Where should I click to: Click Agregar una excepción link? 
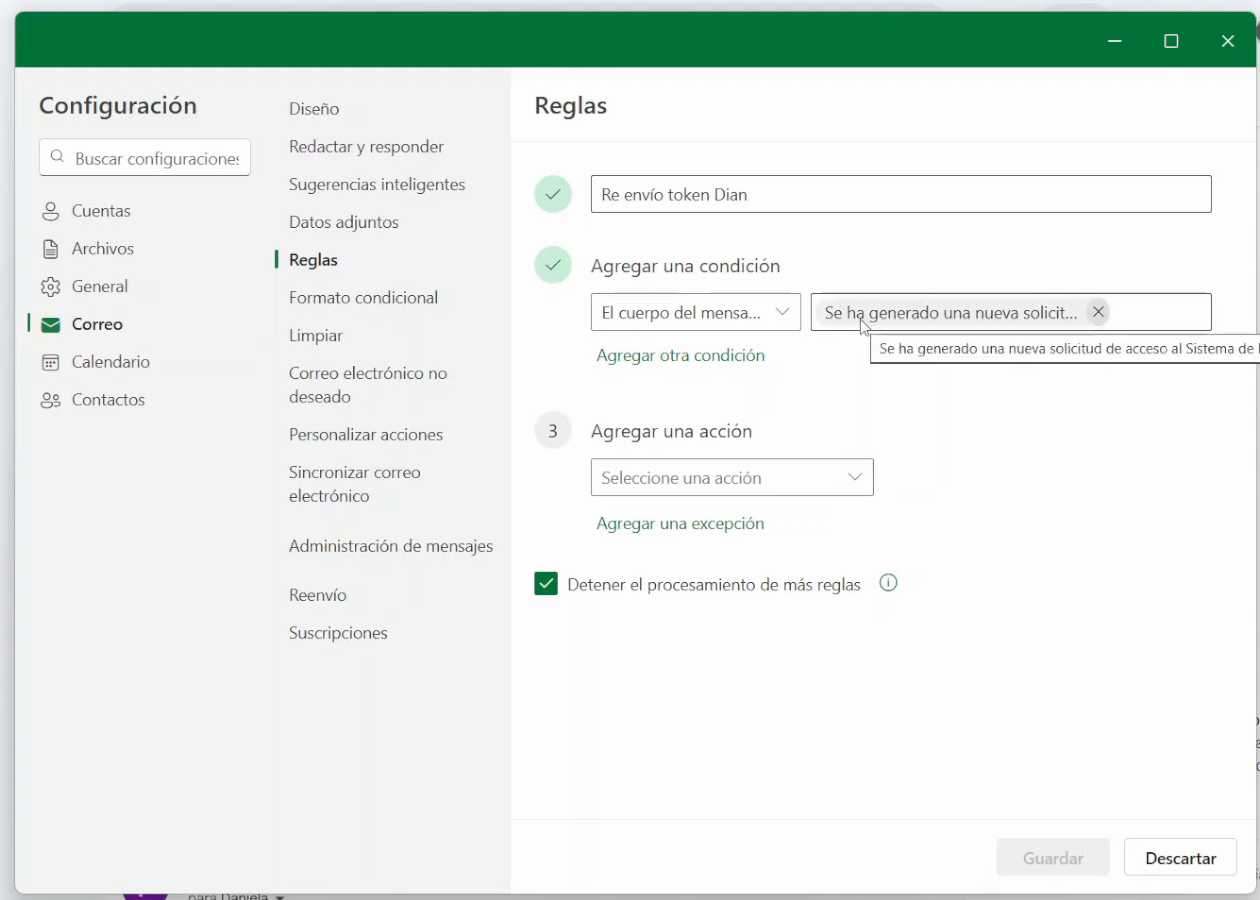[x=680, y=523]
